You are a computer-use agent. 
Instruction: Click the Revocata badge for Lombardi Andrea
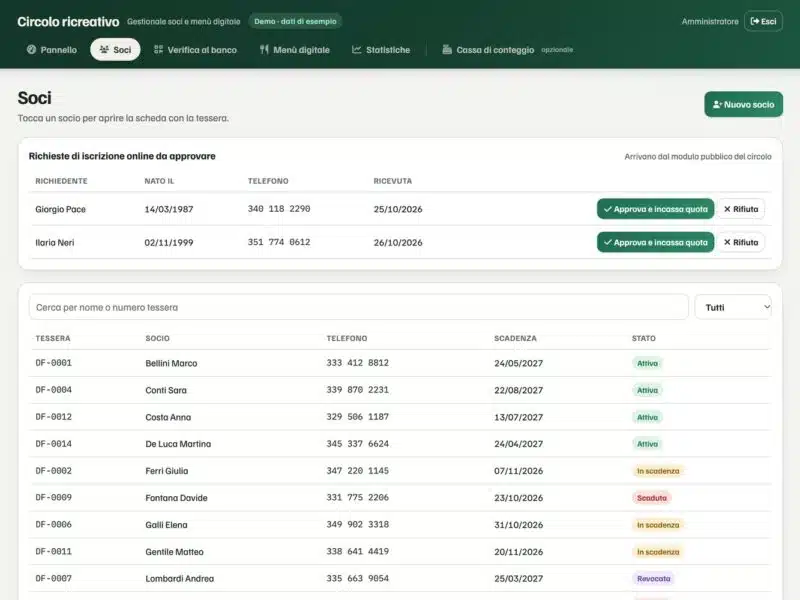654,579
